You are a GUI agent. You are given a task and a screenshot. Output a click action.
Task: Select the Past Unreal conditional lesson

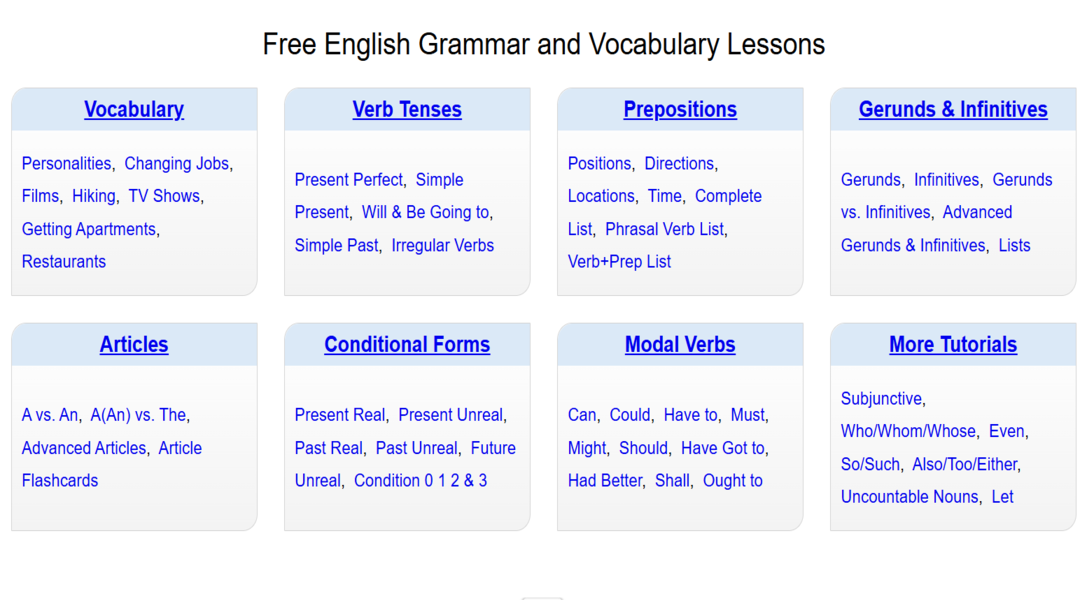pyautogui.click(x=417, y=448)
